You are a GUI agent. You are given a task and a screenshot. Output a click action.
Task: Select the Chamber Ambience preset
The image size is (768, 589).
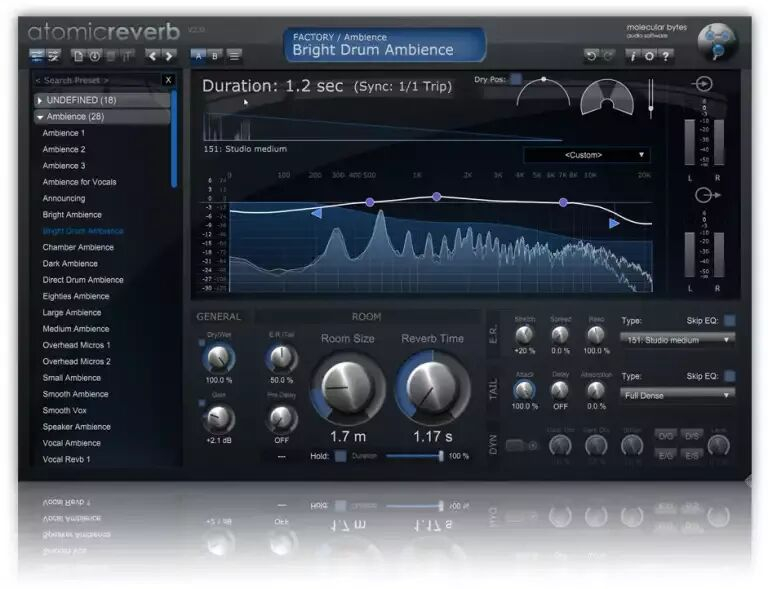point(78,247)
